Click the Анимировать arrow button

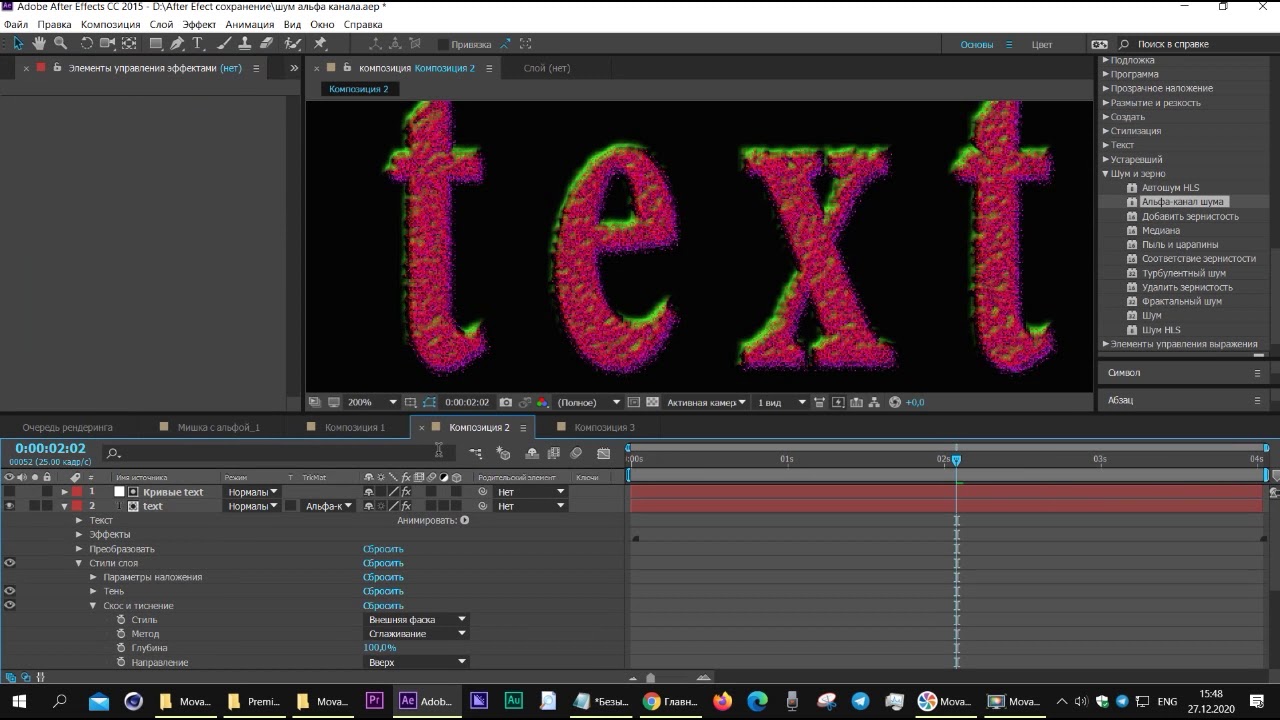(x=465, y=520)
